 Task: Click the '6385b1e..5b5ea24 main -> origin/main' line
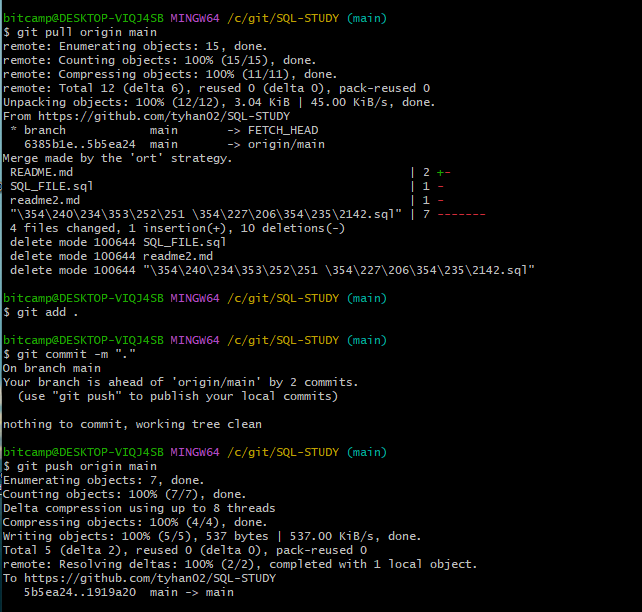pyautogui.click(x=174, y=144)
